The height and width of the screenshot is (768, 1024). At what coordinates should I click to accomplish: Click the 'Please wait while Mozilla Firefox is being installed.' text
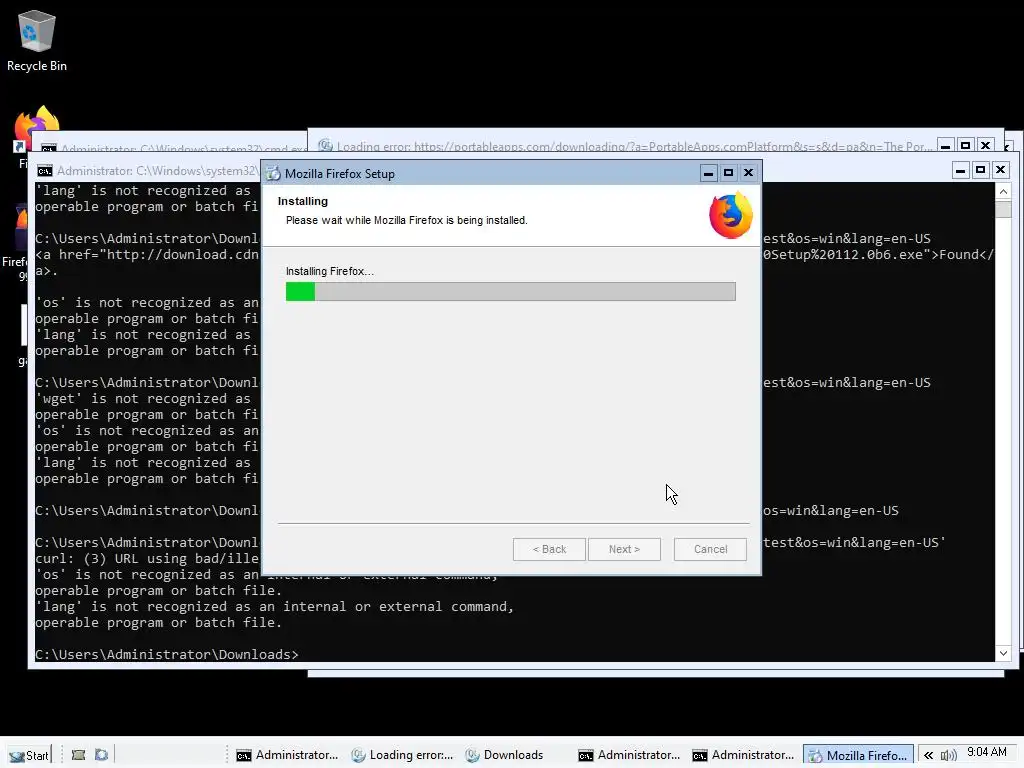click(x=407, y=220)
